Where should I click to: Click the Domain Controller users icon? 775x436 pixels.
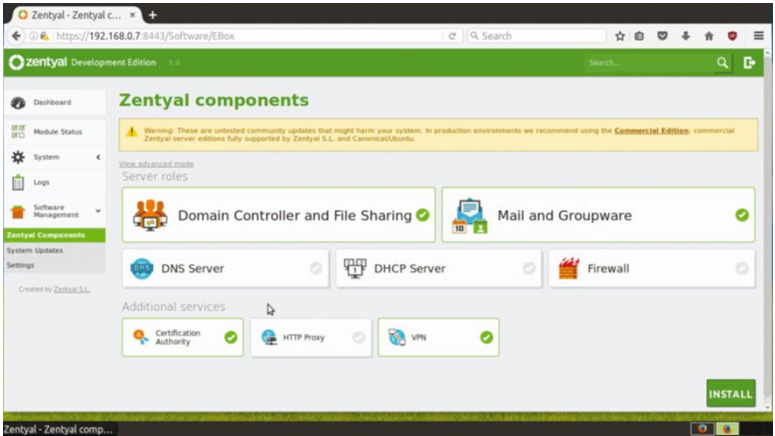tap(150, 215)
